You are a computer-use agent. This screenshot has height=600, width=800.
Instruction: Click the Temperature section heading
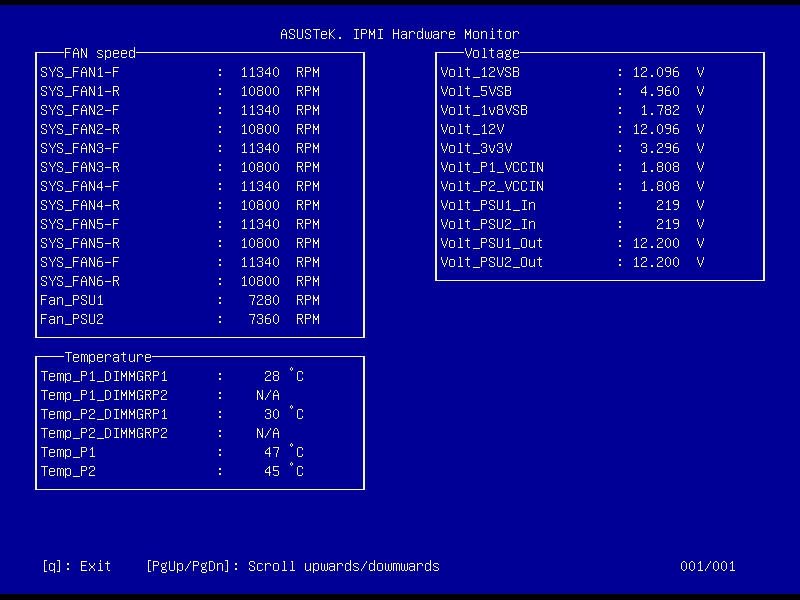[108, 357]
